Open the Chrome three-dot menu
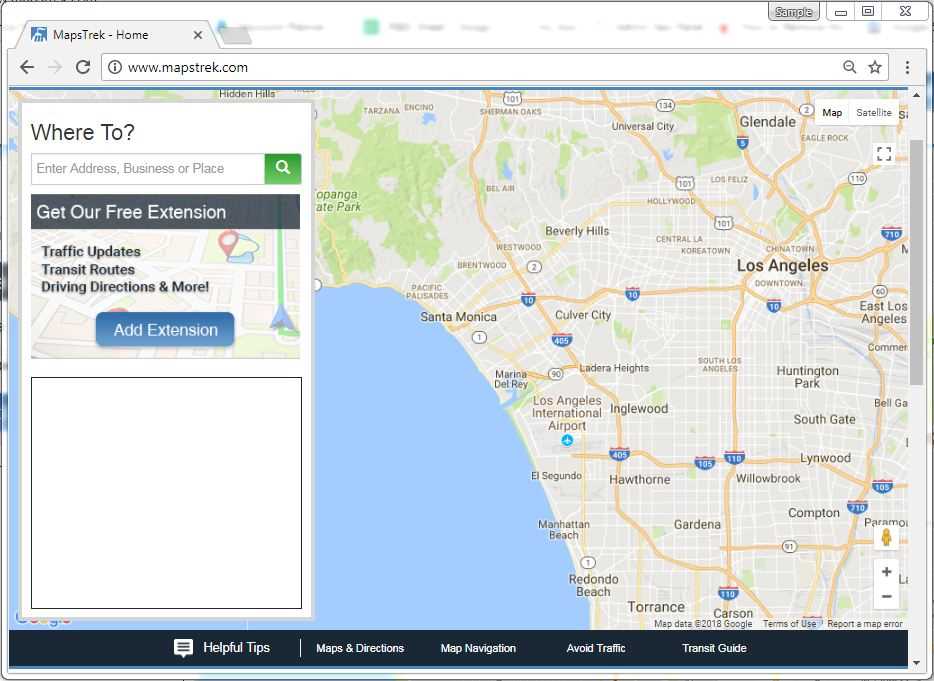Viewport: 934px width, 681px height. point(907,67)
